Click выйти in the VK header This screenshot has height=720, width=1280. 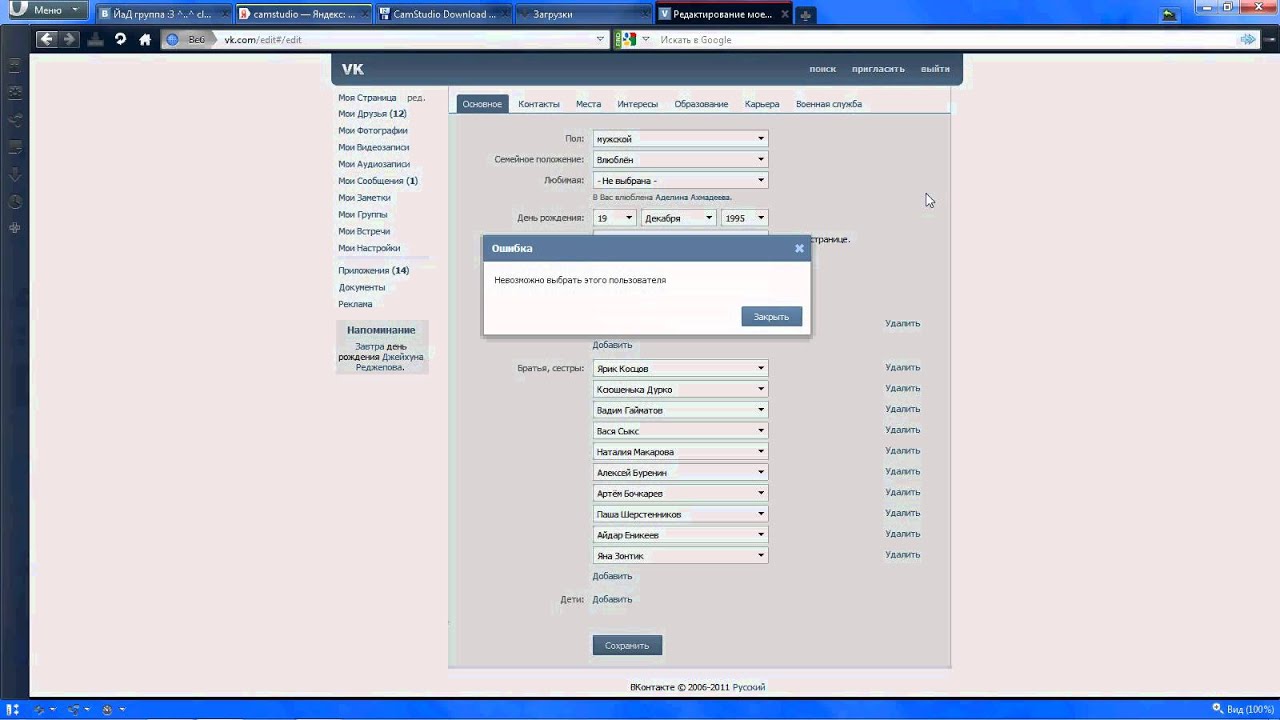935,69
